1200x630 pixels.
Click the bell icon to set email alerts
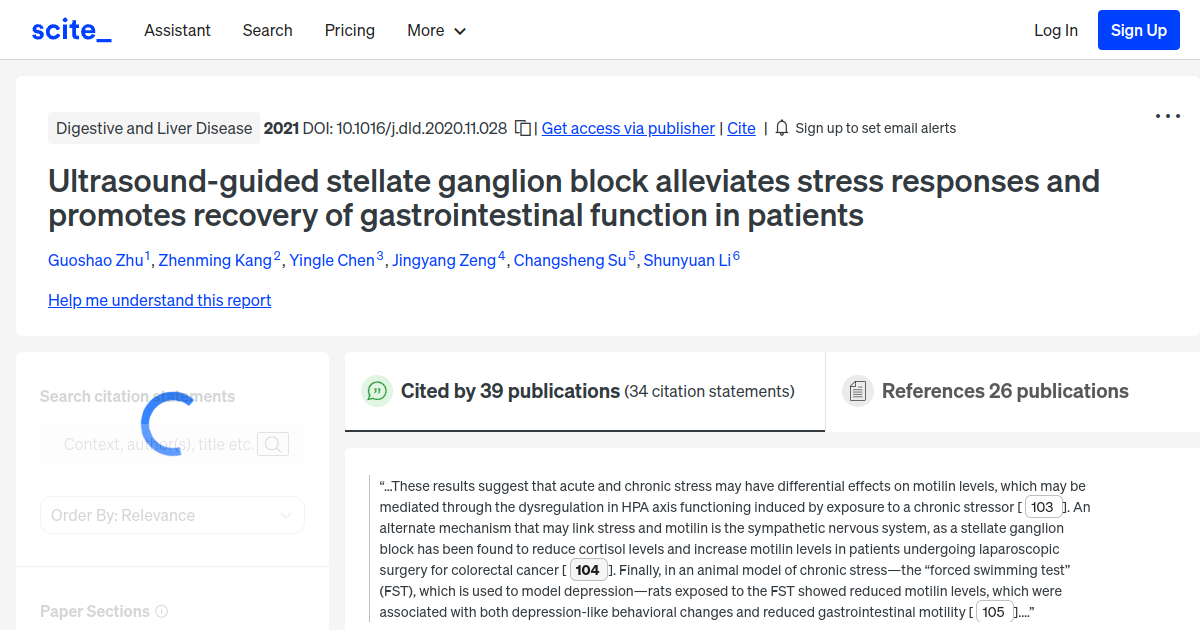(781, 128)
